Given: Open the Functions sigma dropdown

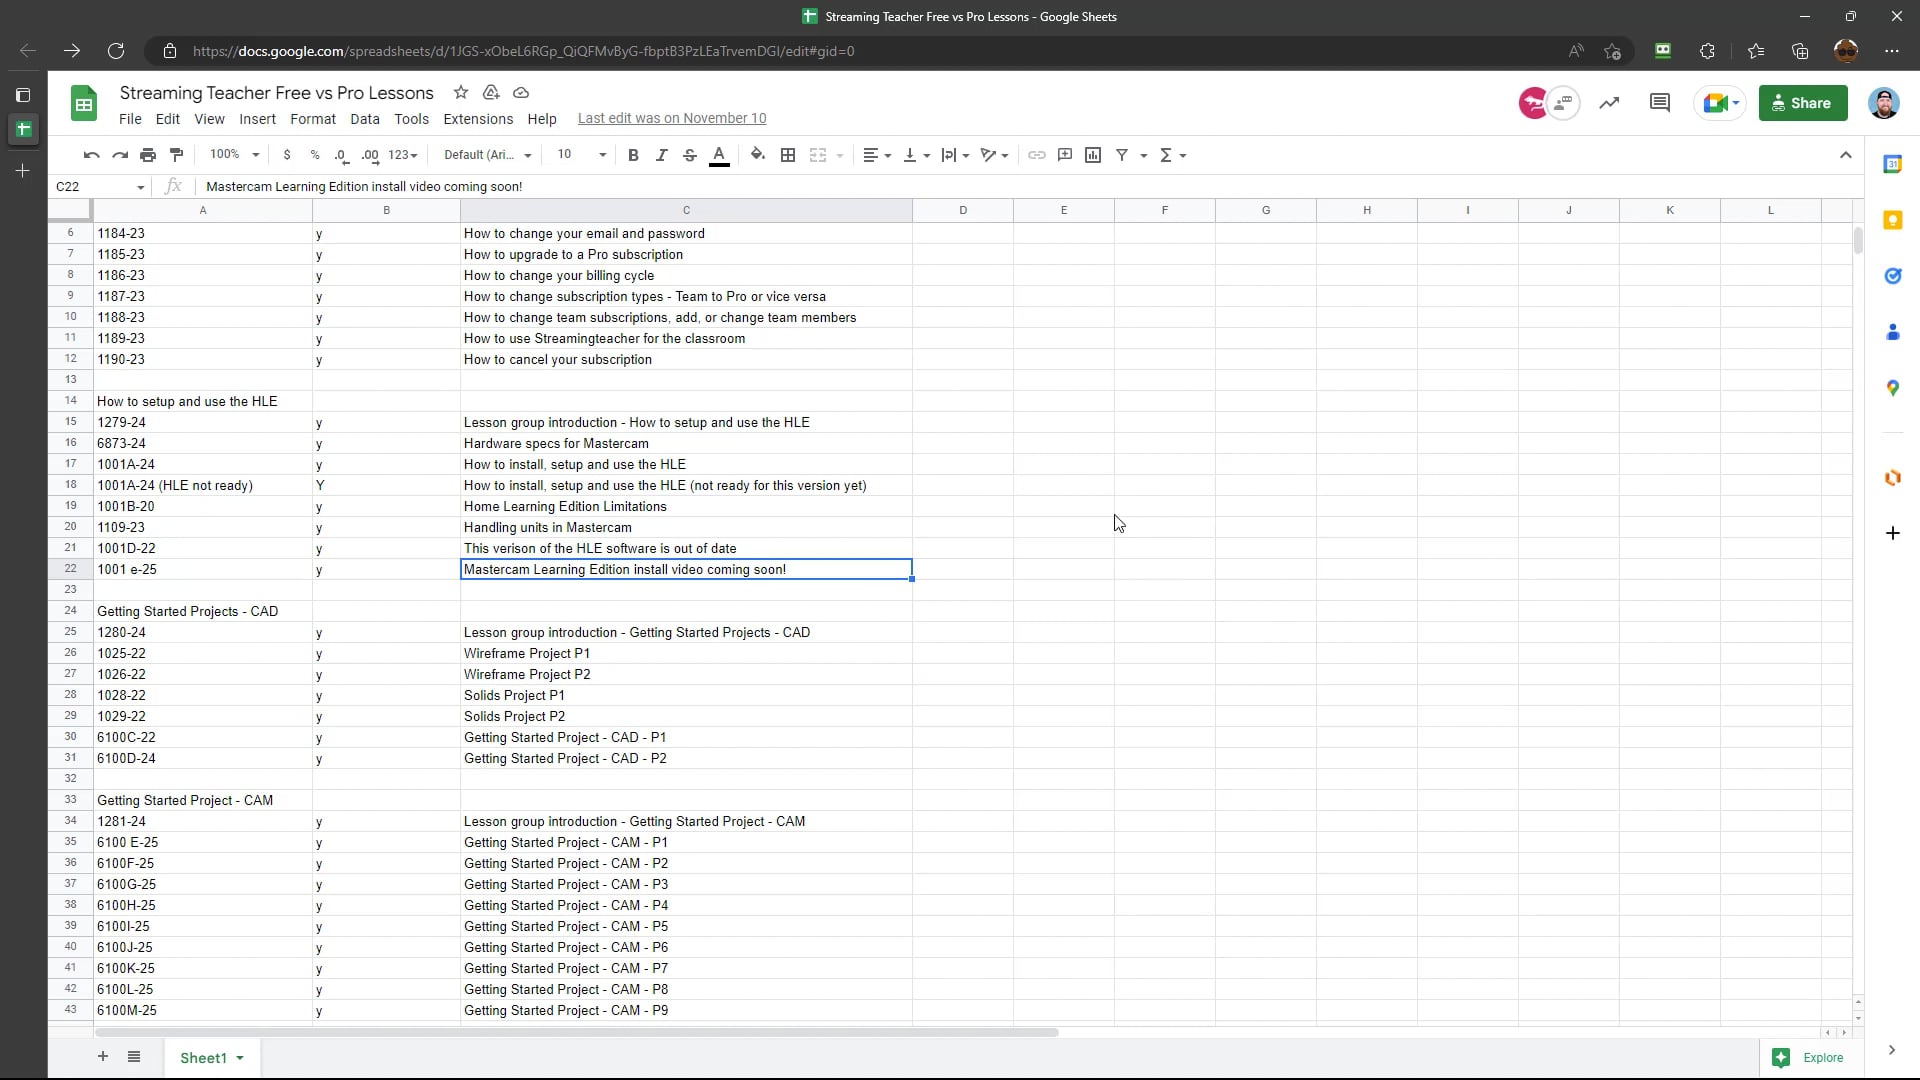Looking at the screenshot, I should (1173, 155).
